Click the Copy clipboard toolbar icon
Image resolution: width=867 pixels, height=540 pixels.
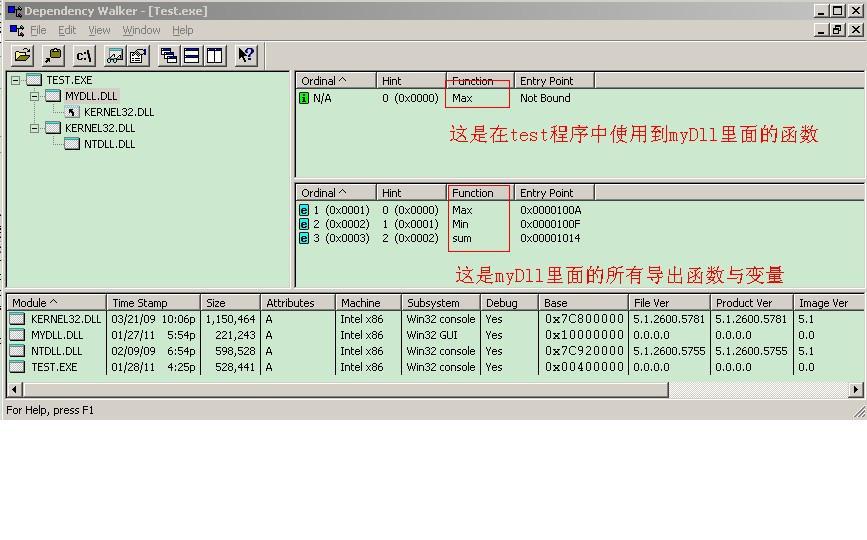coord(53,55)
